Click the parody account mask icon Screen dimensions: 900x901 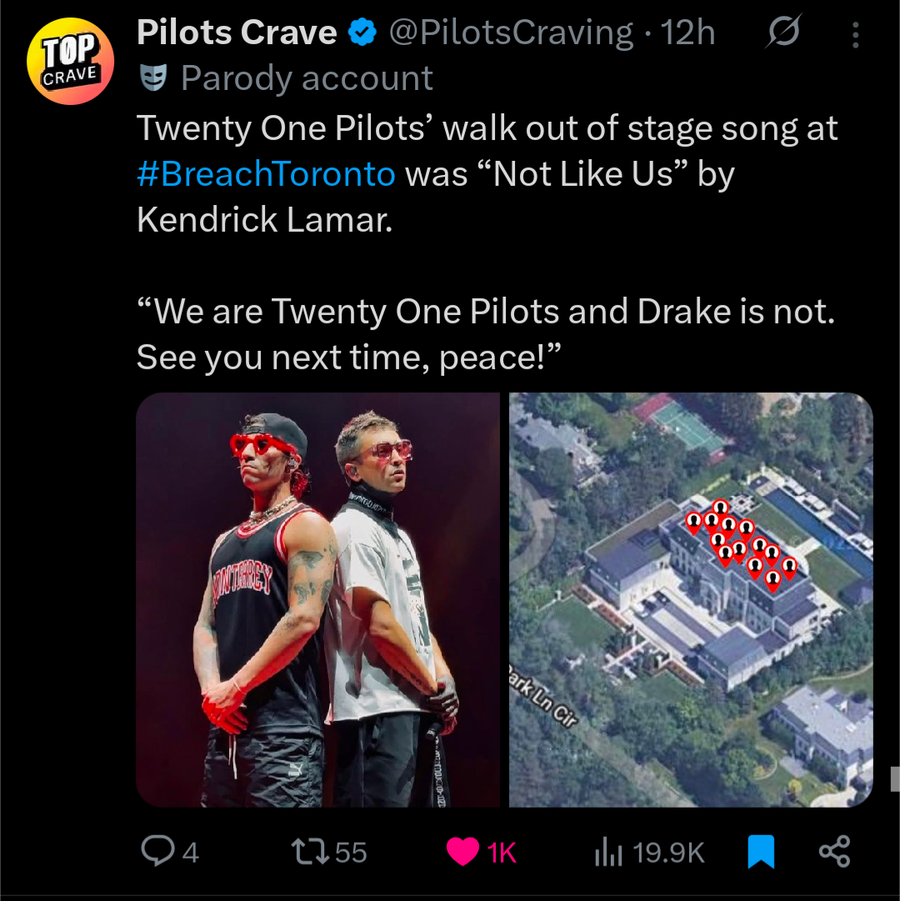coord(153,78)
